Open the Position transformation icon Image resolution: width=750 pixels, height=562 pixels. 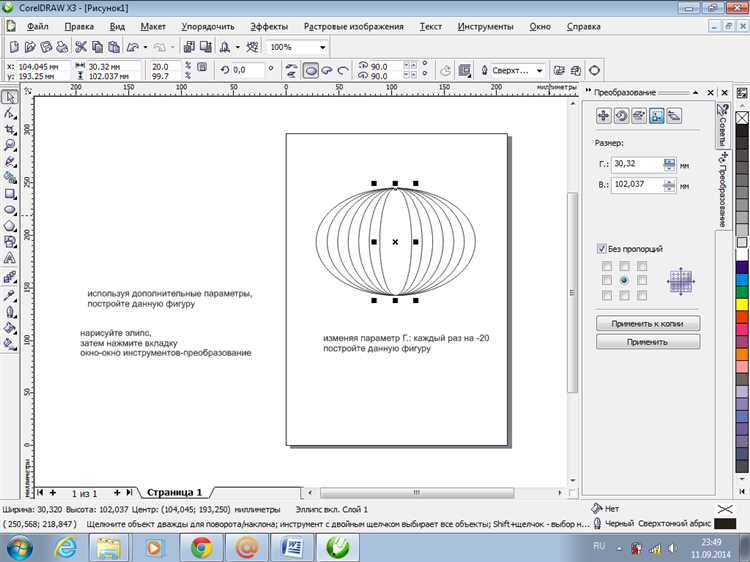click(x=604, y=116)
